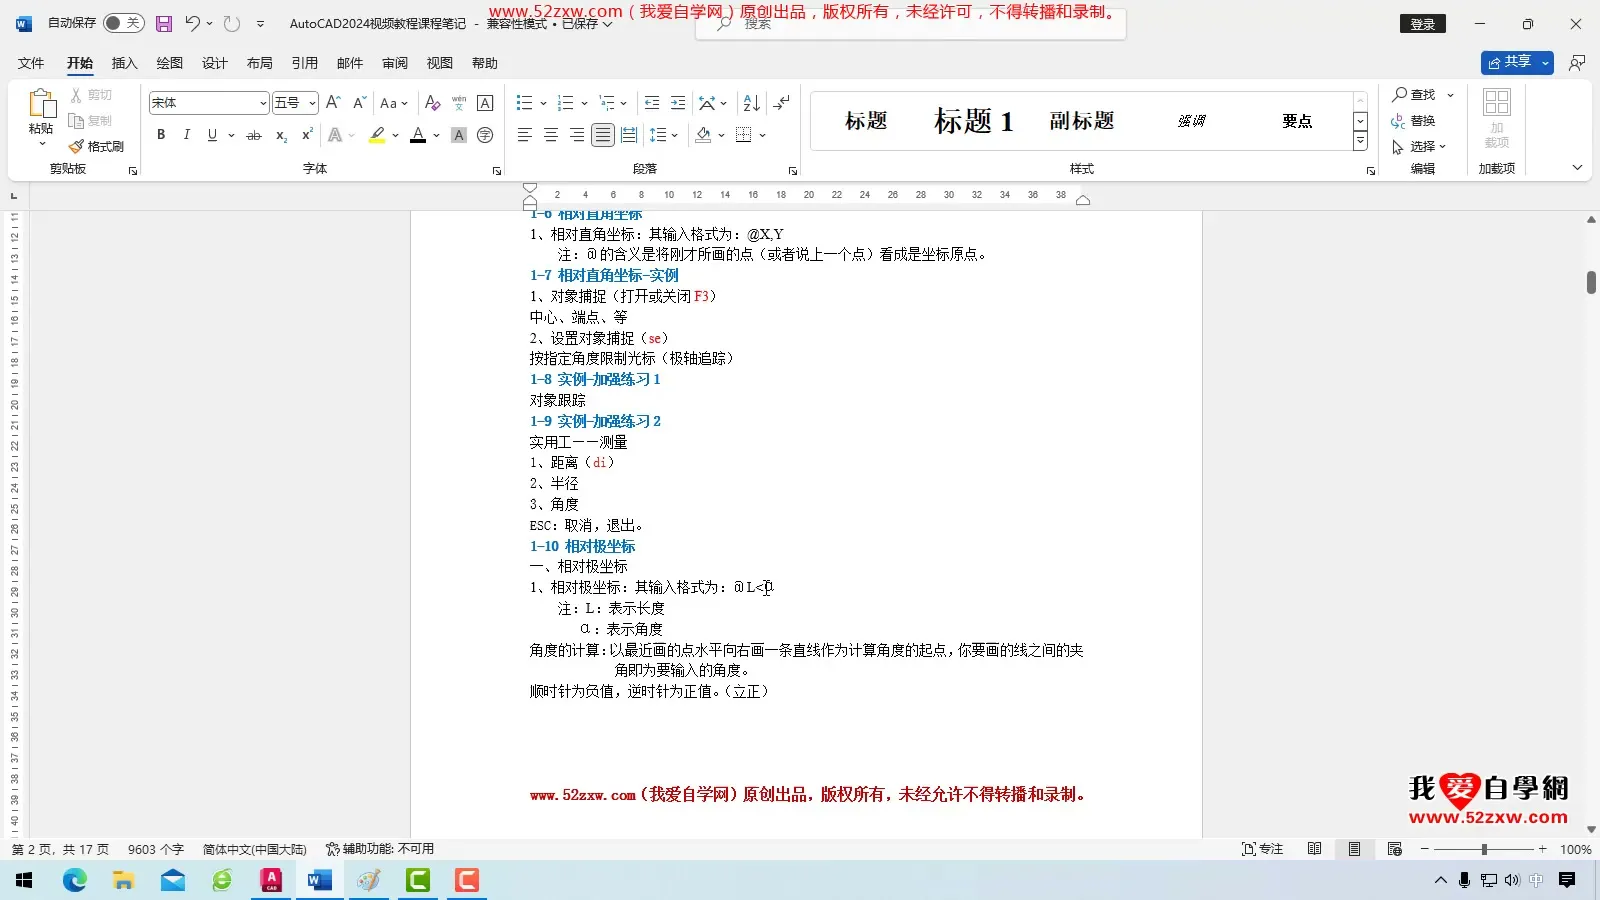
Task: Open AutoCAD from the Windows taskbar
Action: 271,880
